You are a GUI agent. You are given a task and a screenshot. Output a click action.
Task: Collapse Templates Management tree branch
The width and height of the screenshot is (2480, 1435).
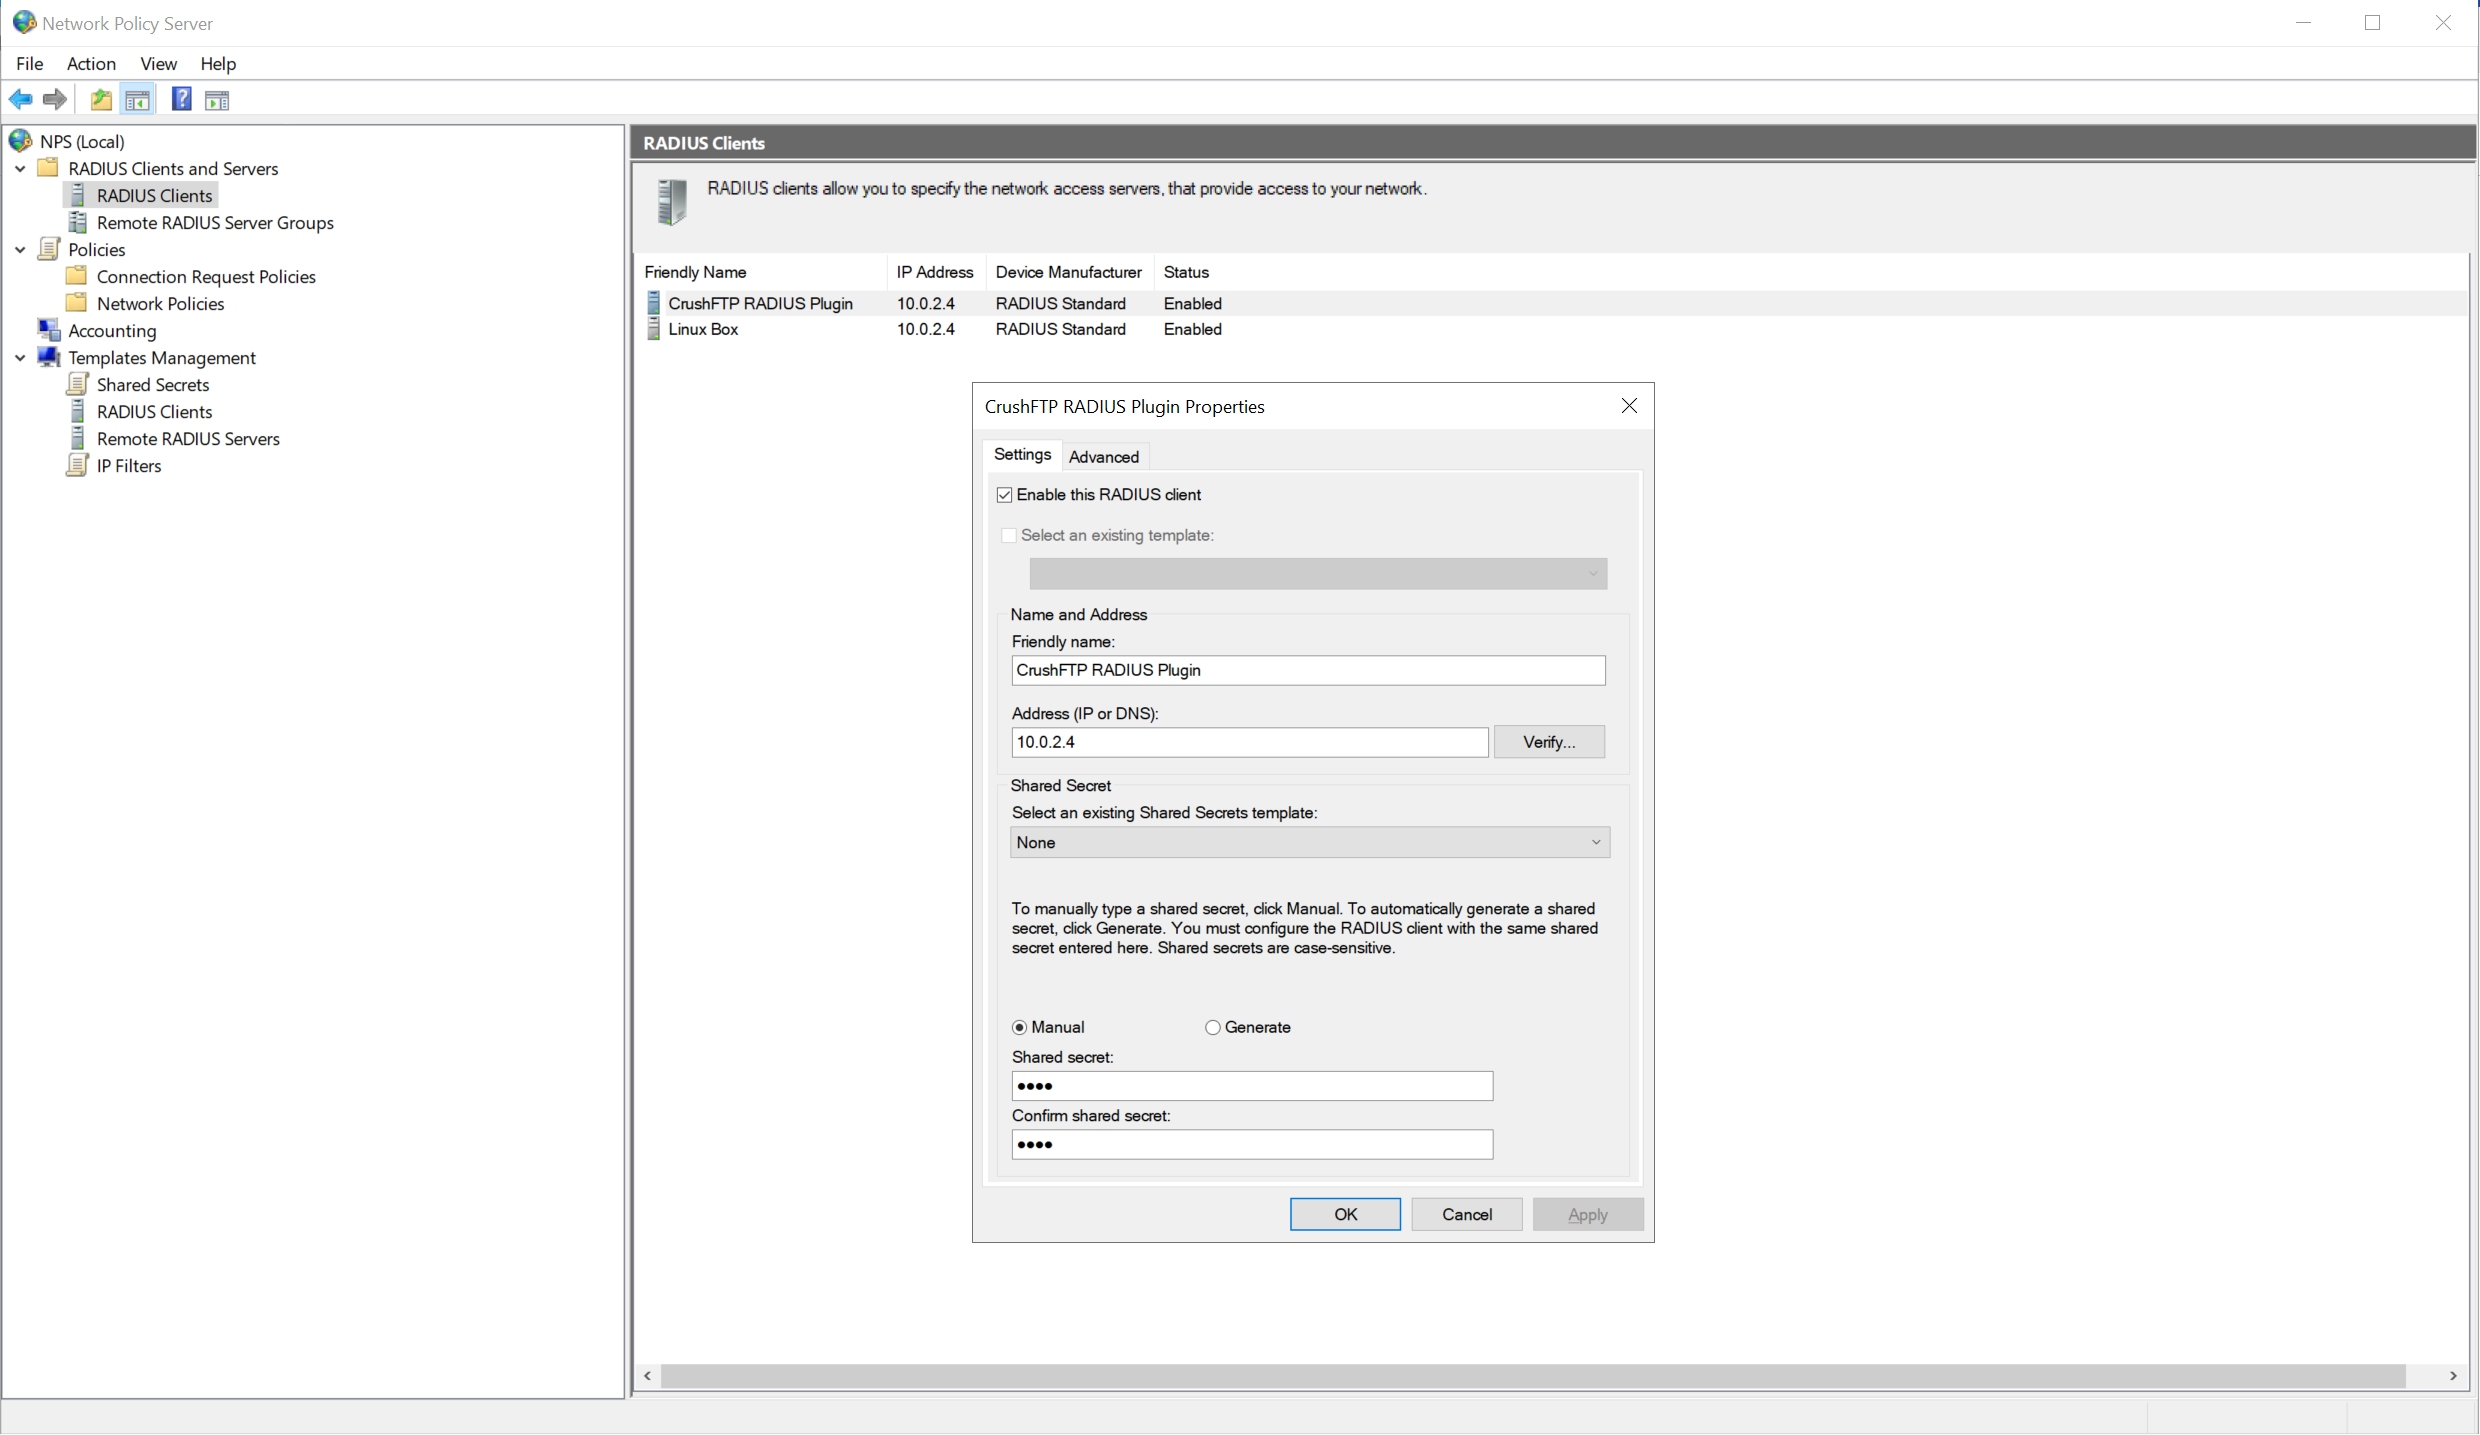coord(20,357)
